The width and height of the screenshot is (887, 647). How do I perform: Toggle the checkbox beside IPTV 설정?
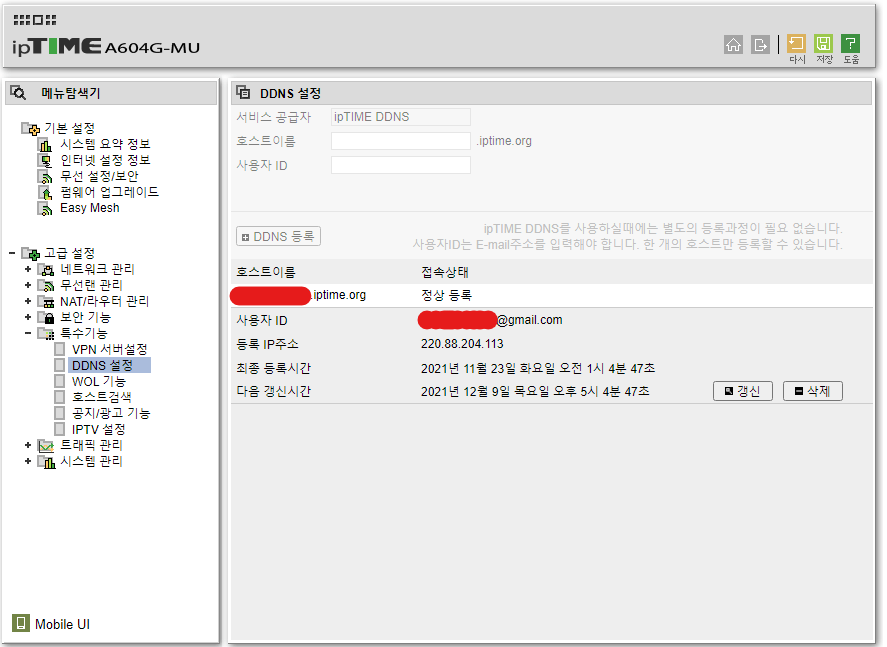tap(58, 427)
